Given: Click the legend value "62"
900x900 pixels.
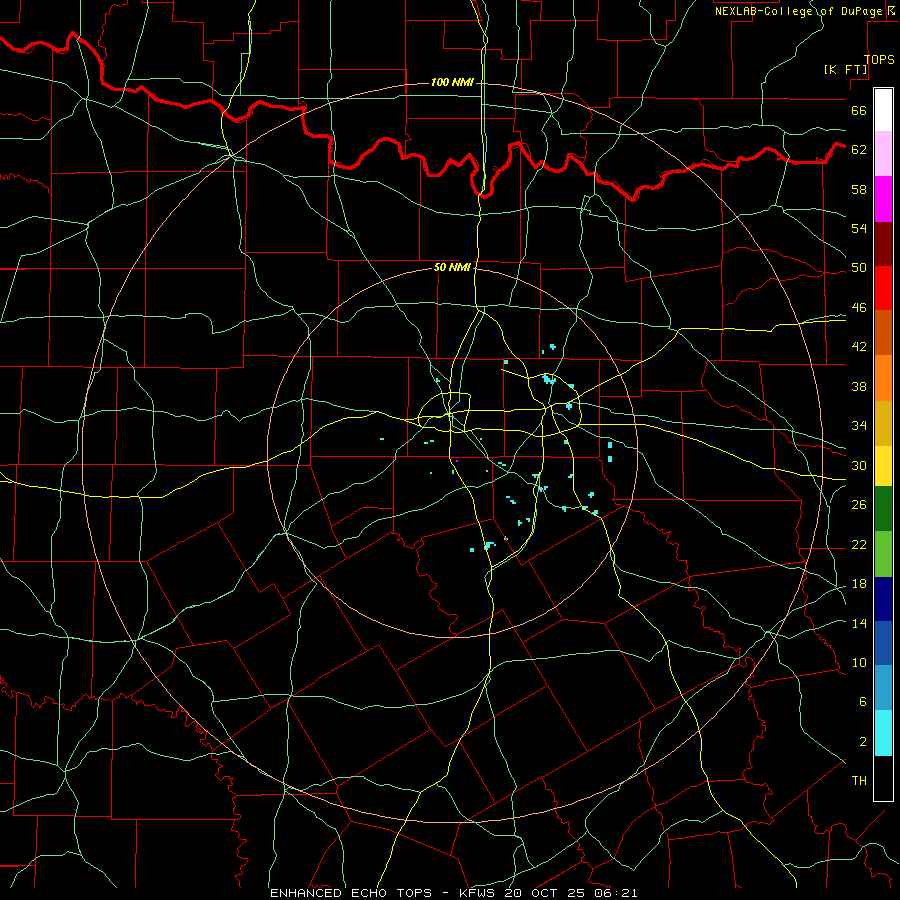Looking at the screenshot, I should (859, 149).
